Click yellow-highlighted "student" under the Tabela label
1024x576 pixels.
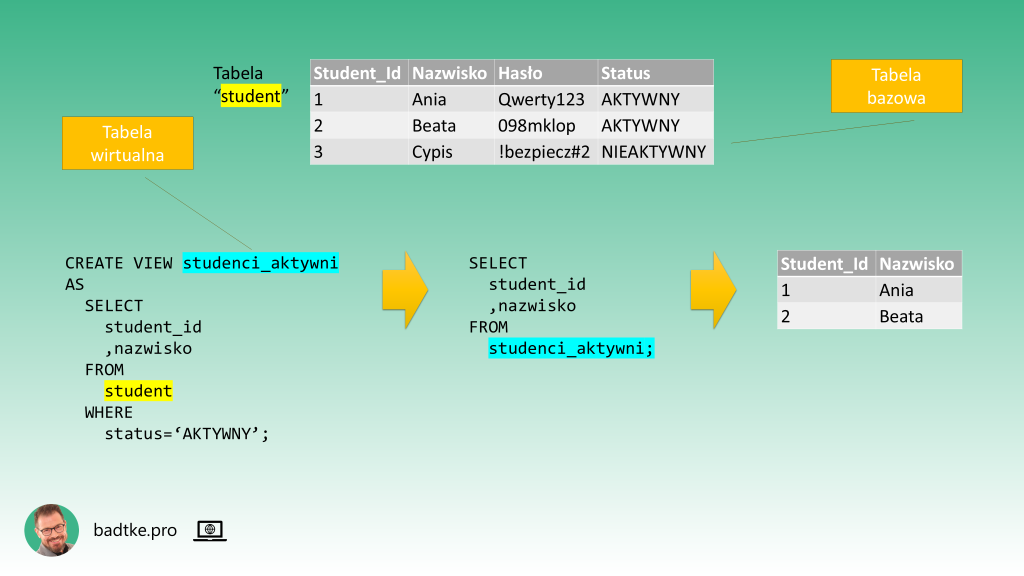(250, 97)
